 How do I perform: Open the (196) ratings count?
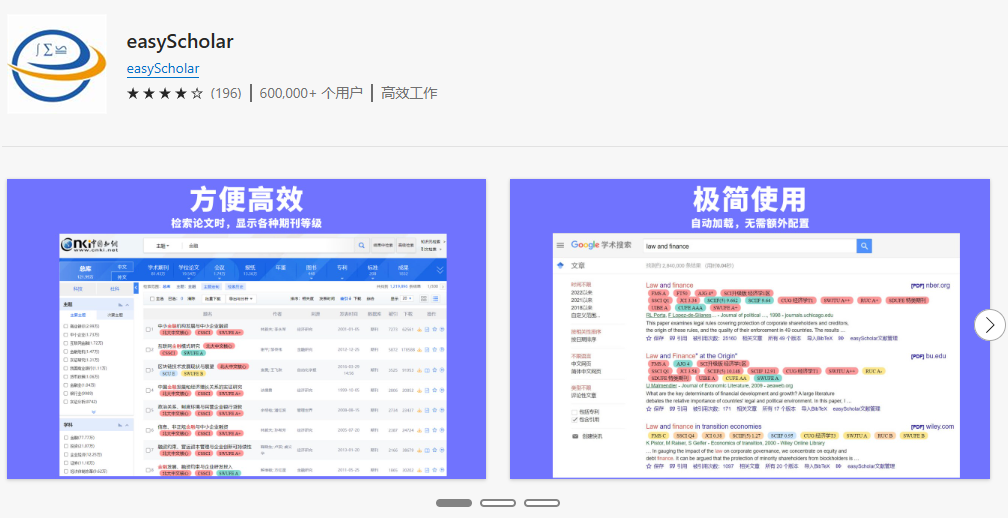pyautogui.click(x=226, y=93)
